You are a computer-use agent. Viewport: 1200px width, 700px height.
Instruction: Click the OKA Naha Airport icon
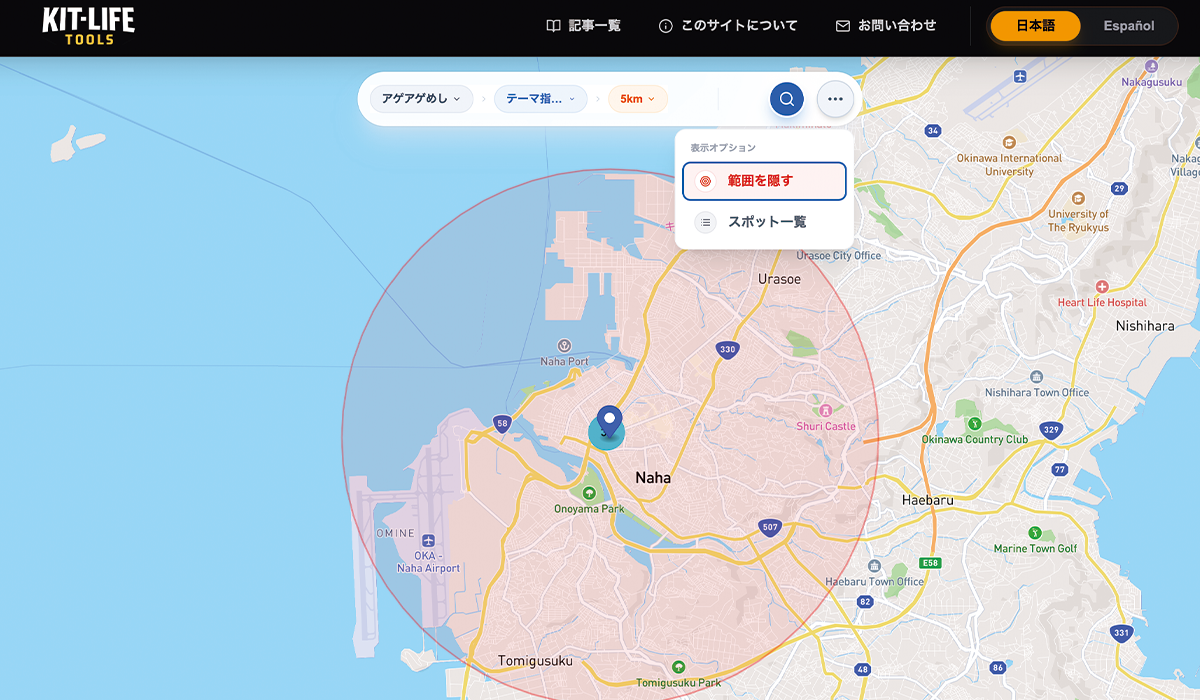click(x=428, y=540)
